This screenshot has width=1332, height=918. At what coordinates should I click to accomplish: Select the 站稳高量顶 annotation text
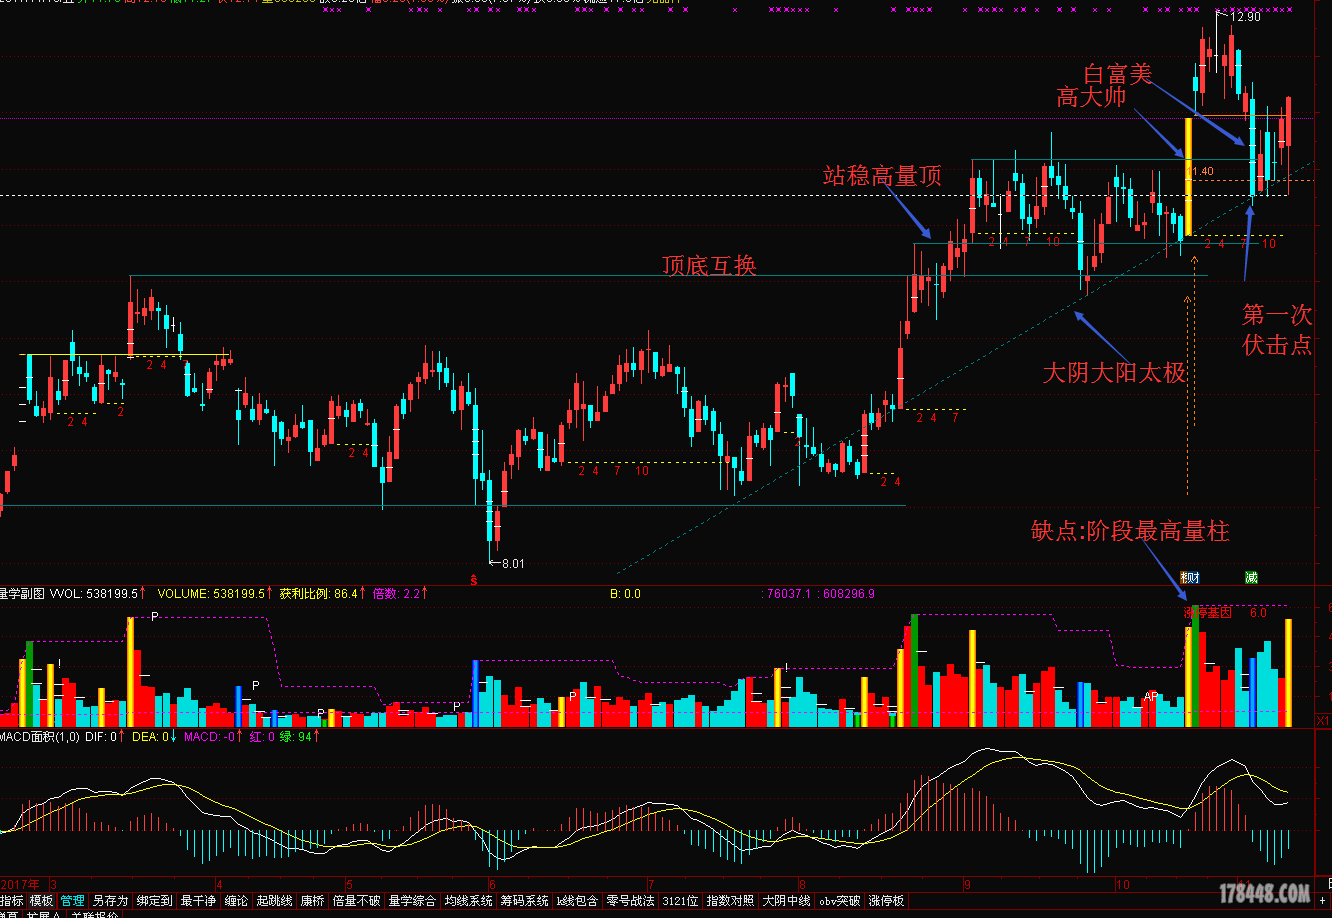882,176
